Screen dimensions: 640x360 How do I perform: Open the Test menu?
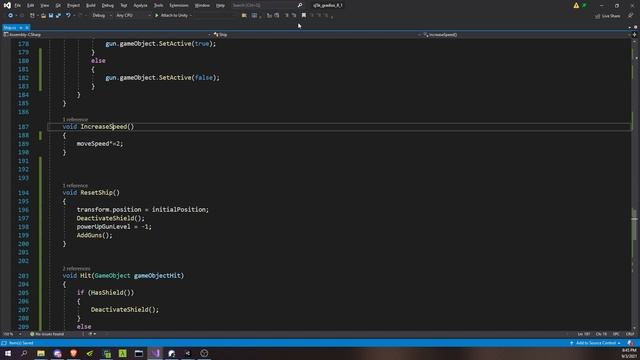tap(124, 5)
